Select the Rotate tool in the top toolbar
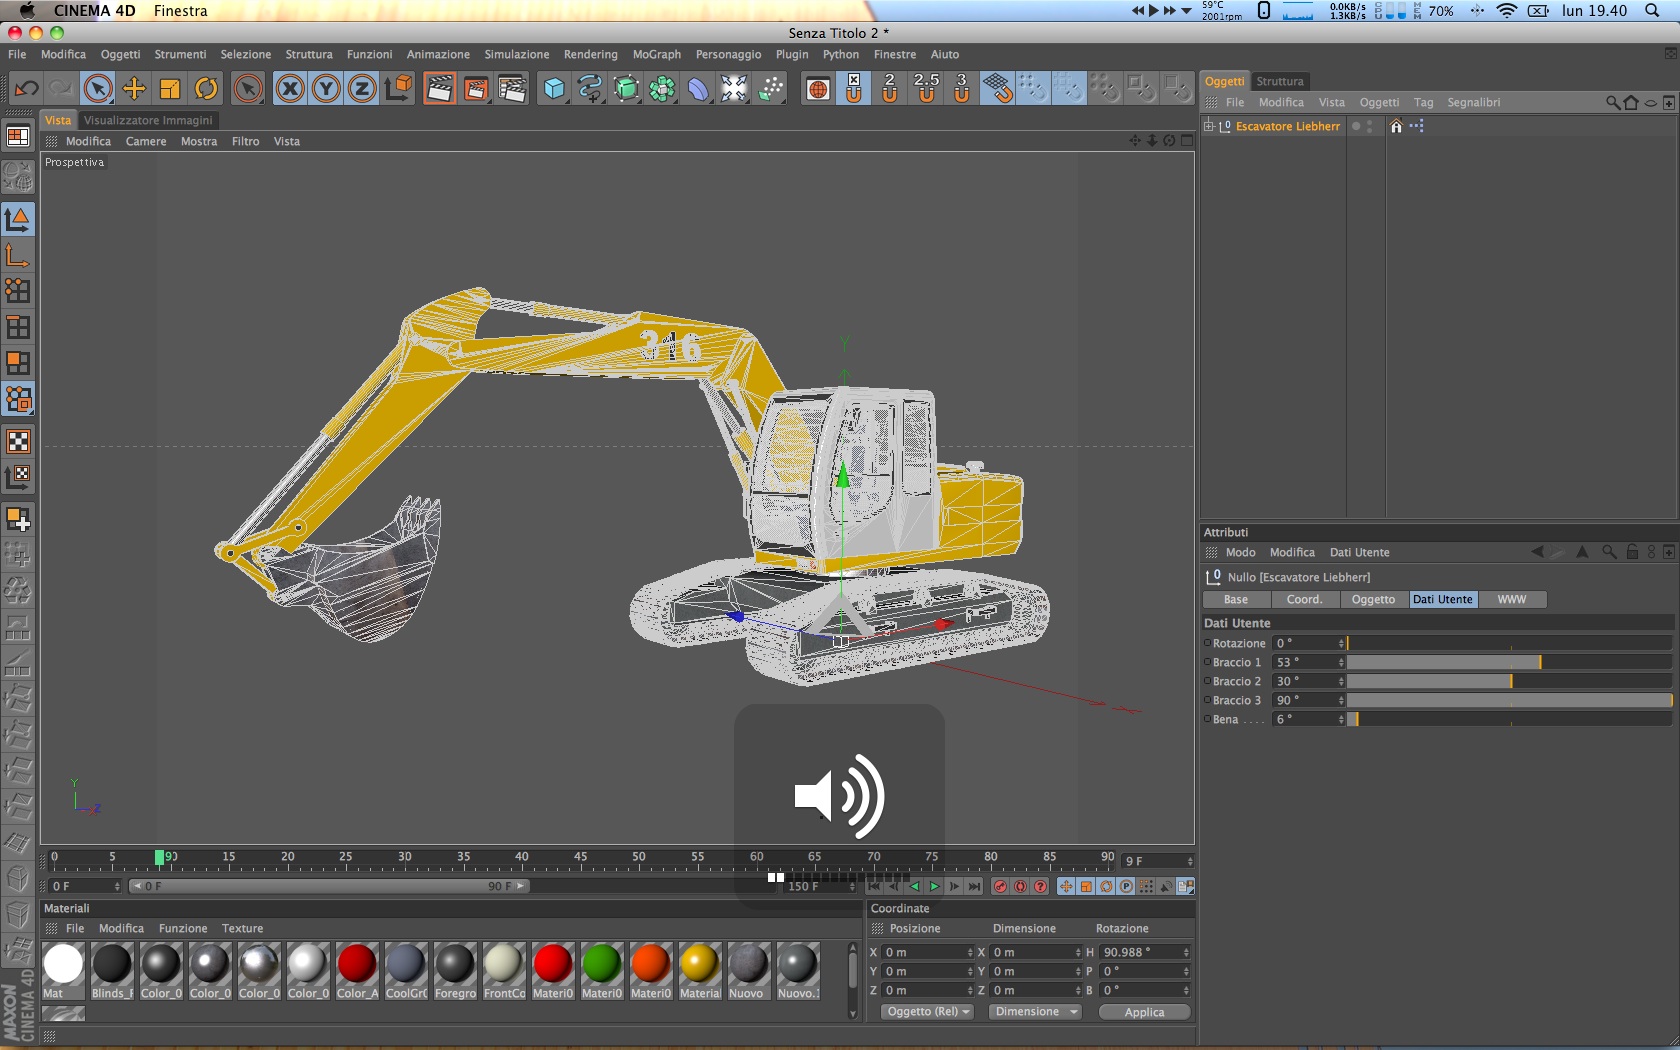The width and height of the screenshot is (1680, 1050). click(206, 89)
